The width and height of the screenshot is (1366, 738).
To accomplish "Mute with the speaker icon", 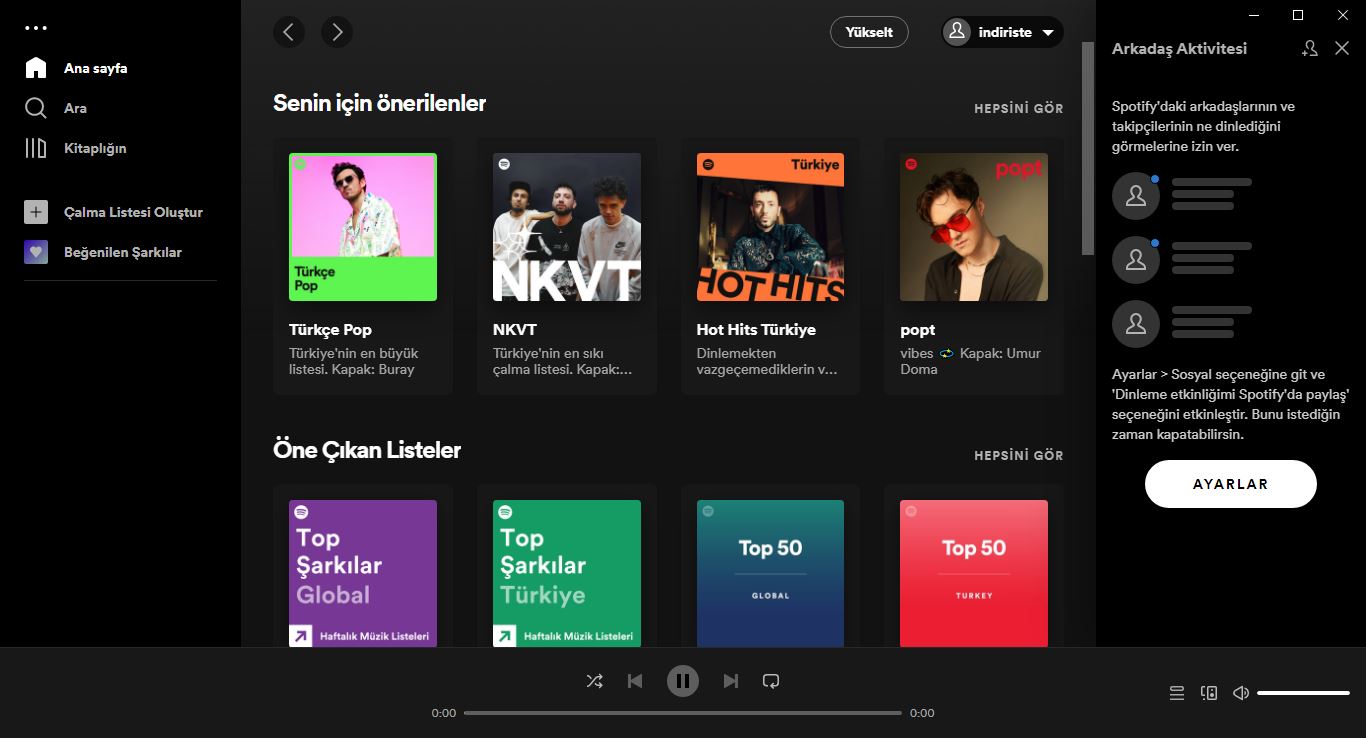I will [1241, 692].
